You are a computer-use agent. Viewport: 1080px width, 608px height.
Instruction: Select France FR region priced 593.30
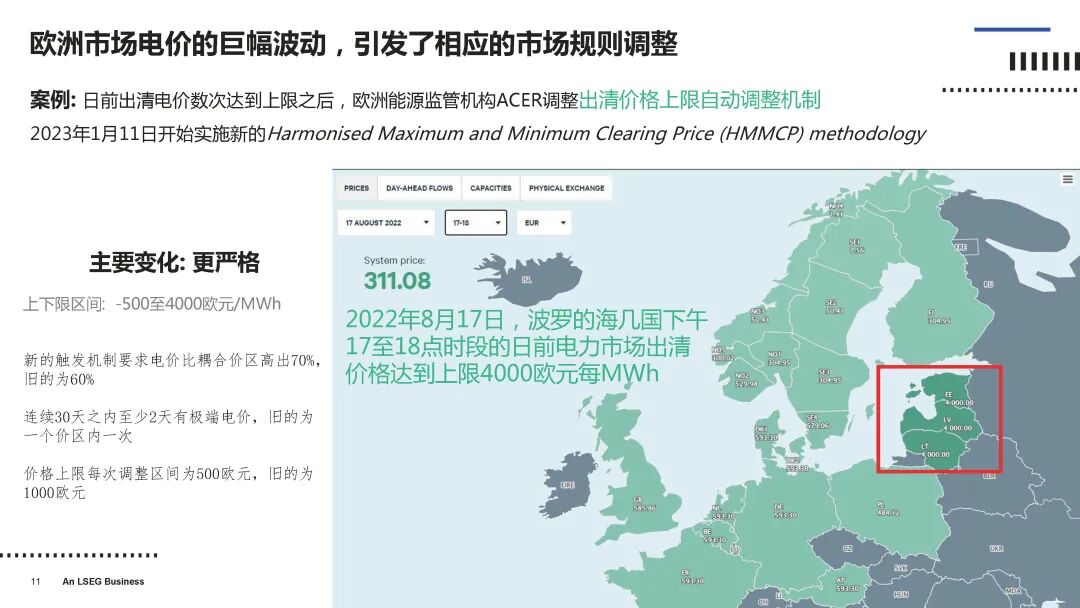coord(692,576)
